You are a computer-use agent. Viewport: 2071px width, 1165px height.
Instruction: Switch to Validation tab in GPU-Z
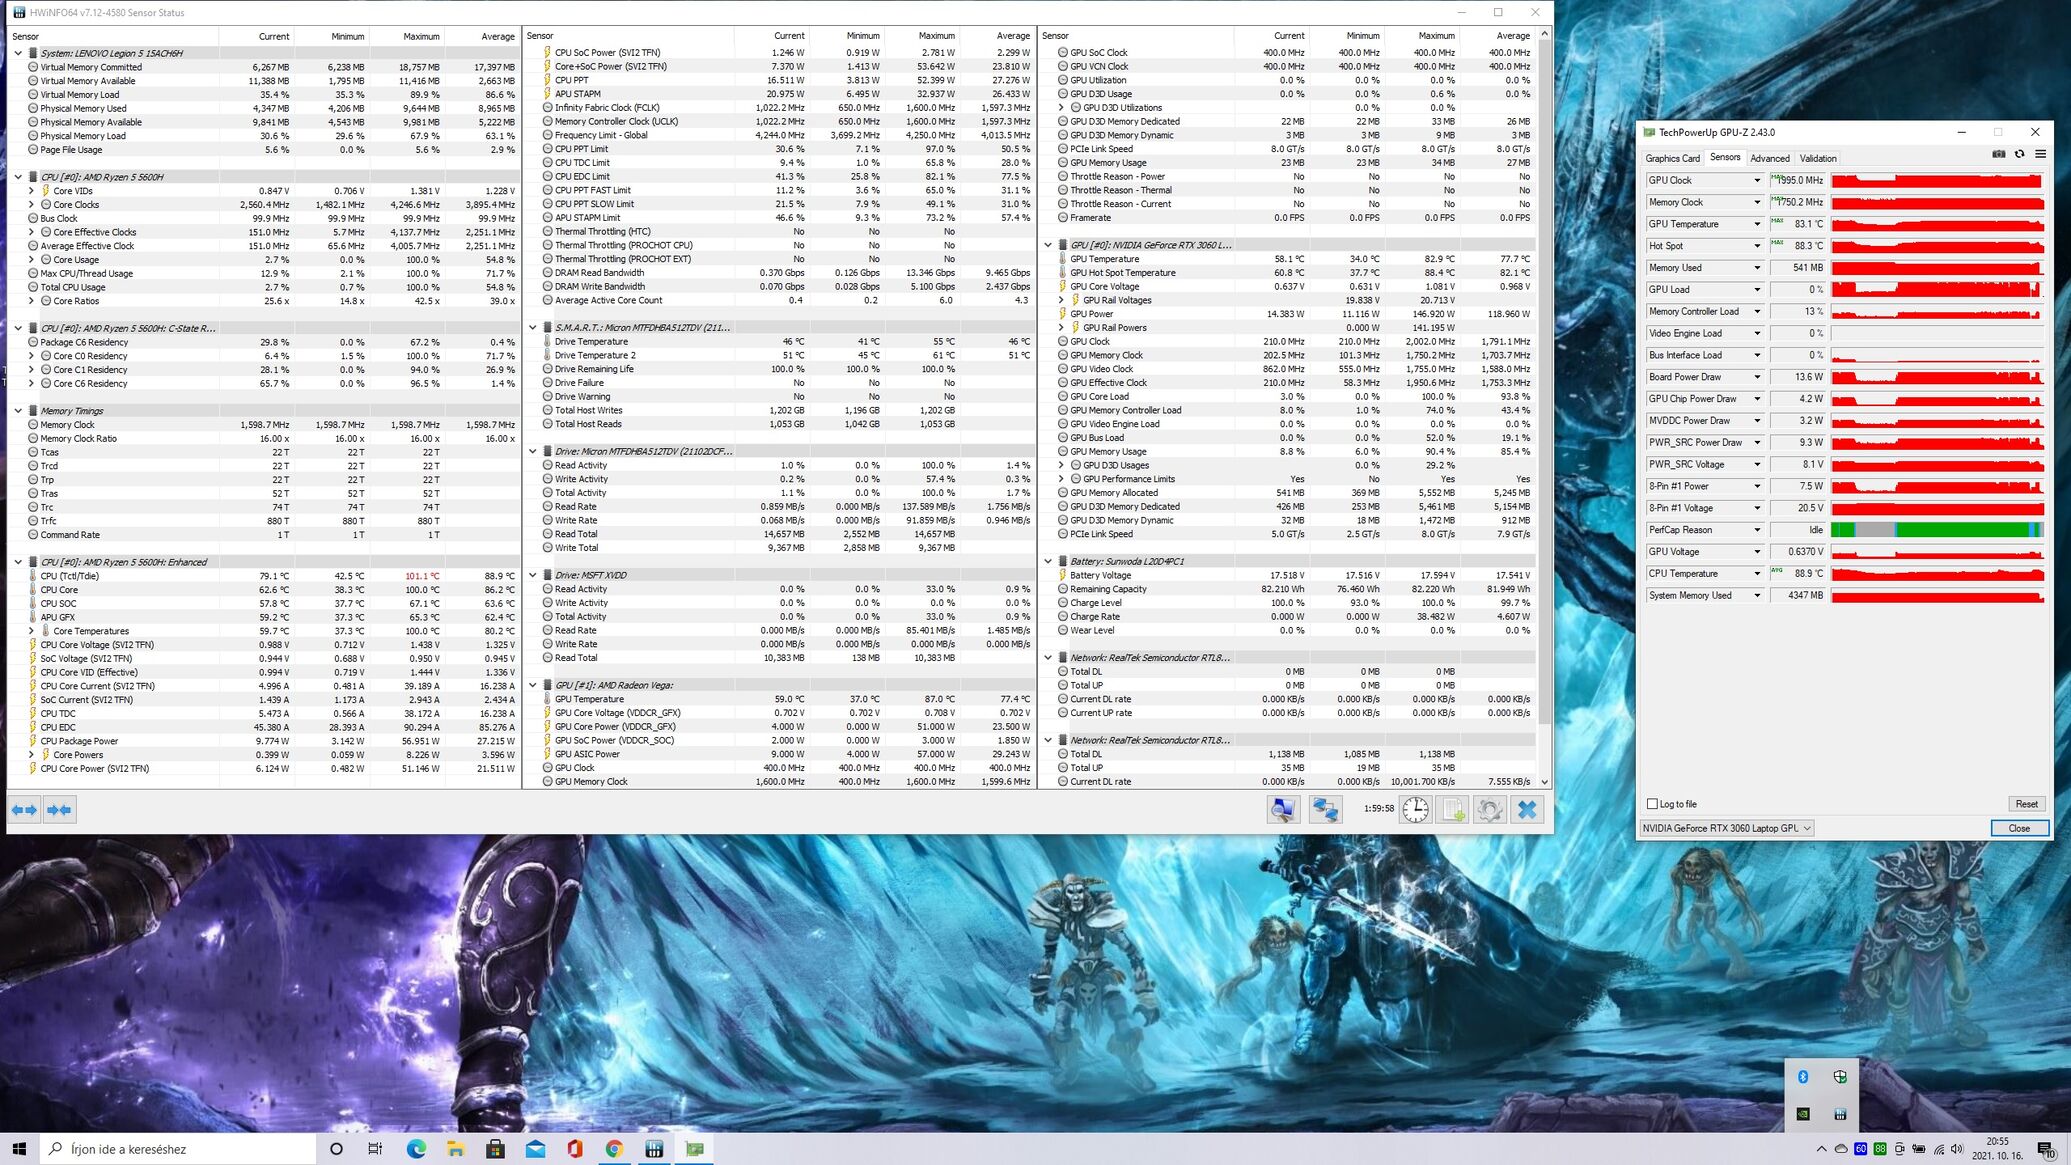pyautogui.click(x=1817, y=158)
